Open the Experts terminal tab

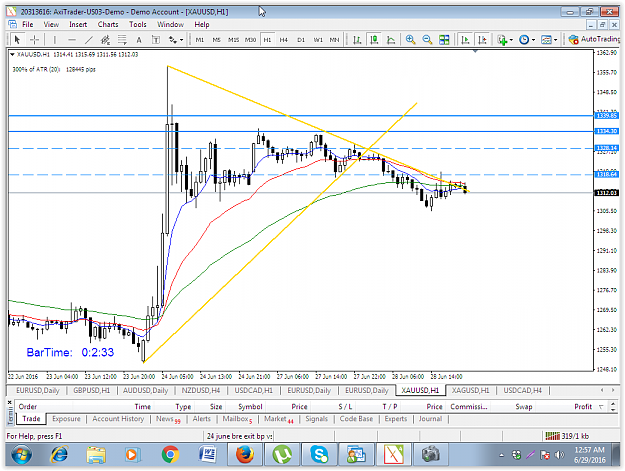[395, 419]
